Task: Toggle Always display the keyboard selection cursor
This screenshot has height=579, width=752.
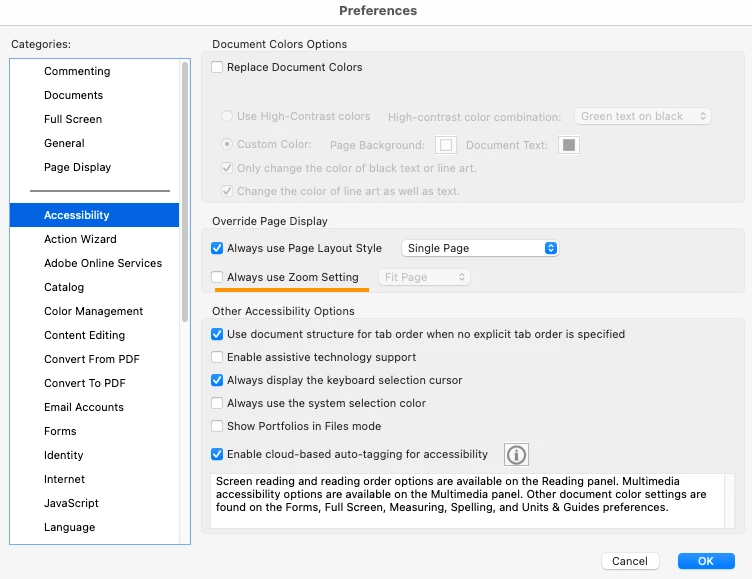Action: tap(217, 380)
